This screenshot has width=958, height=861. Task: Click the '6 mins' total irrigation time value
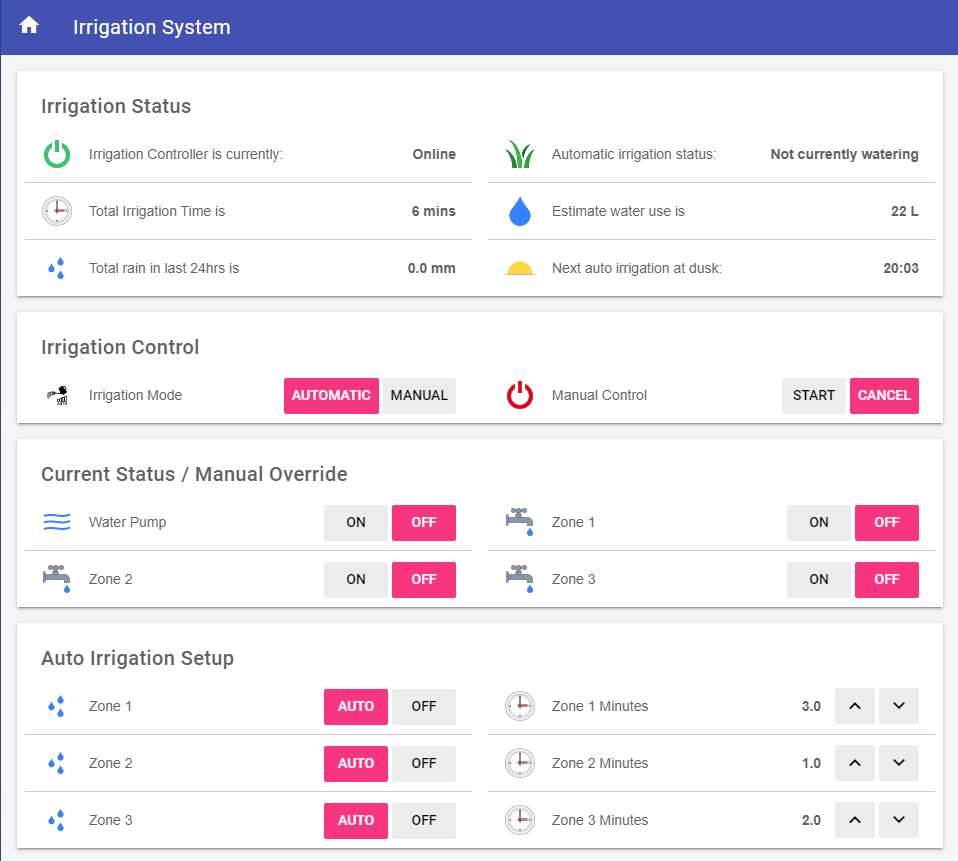(433, 211)
